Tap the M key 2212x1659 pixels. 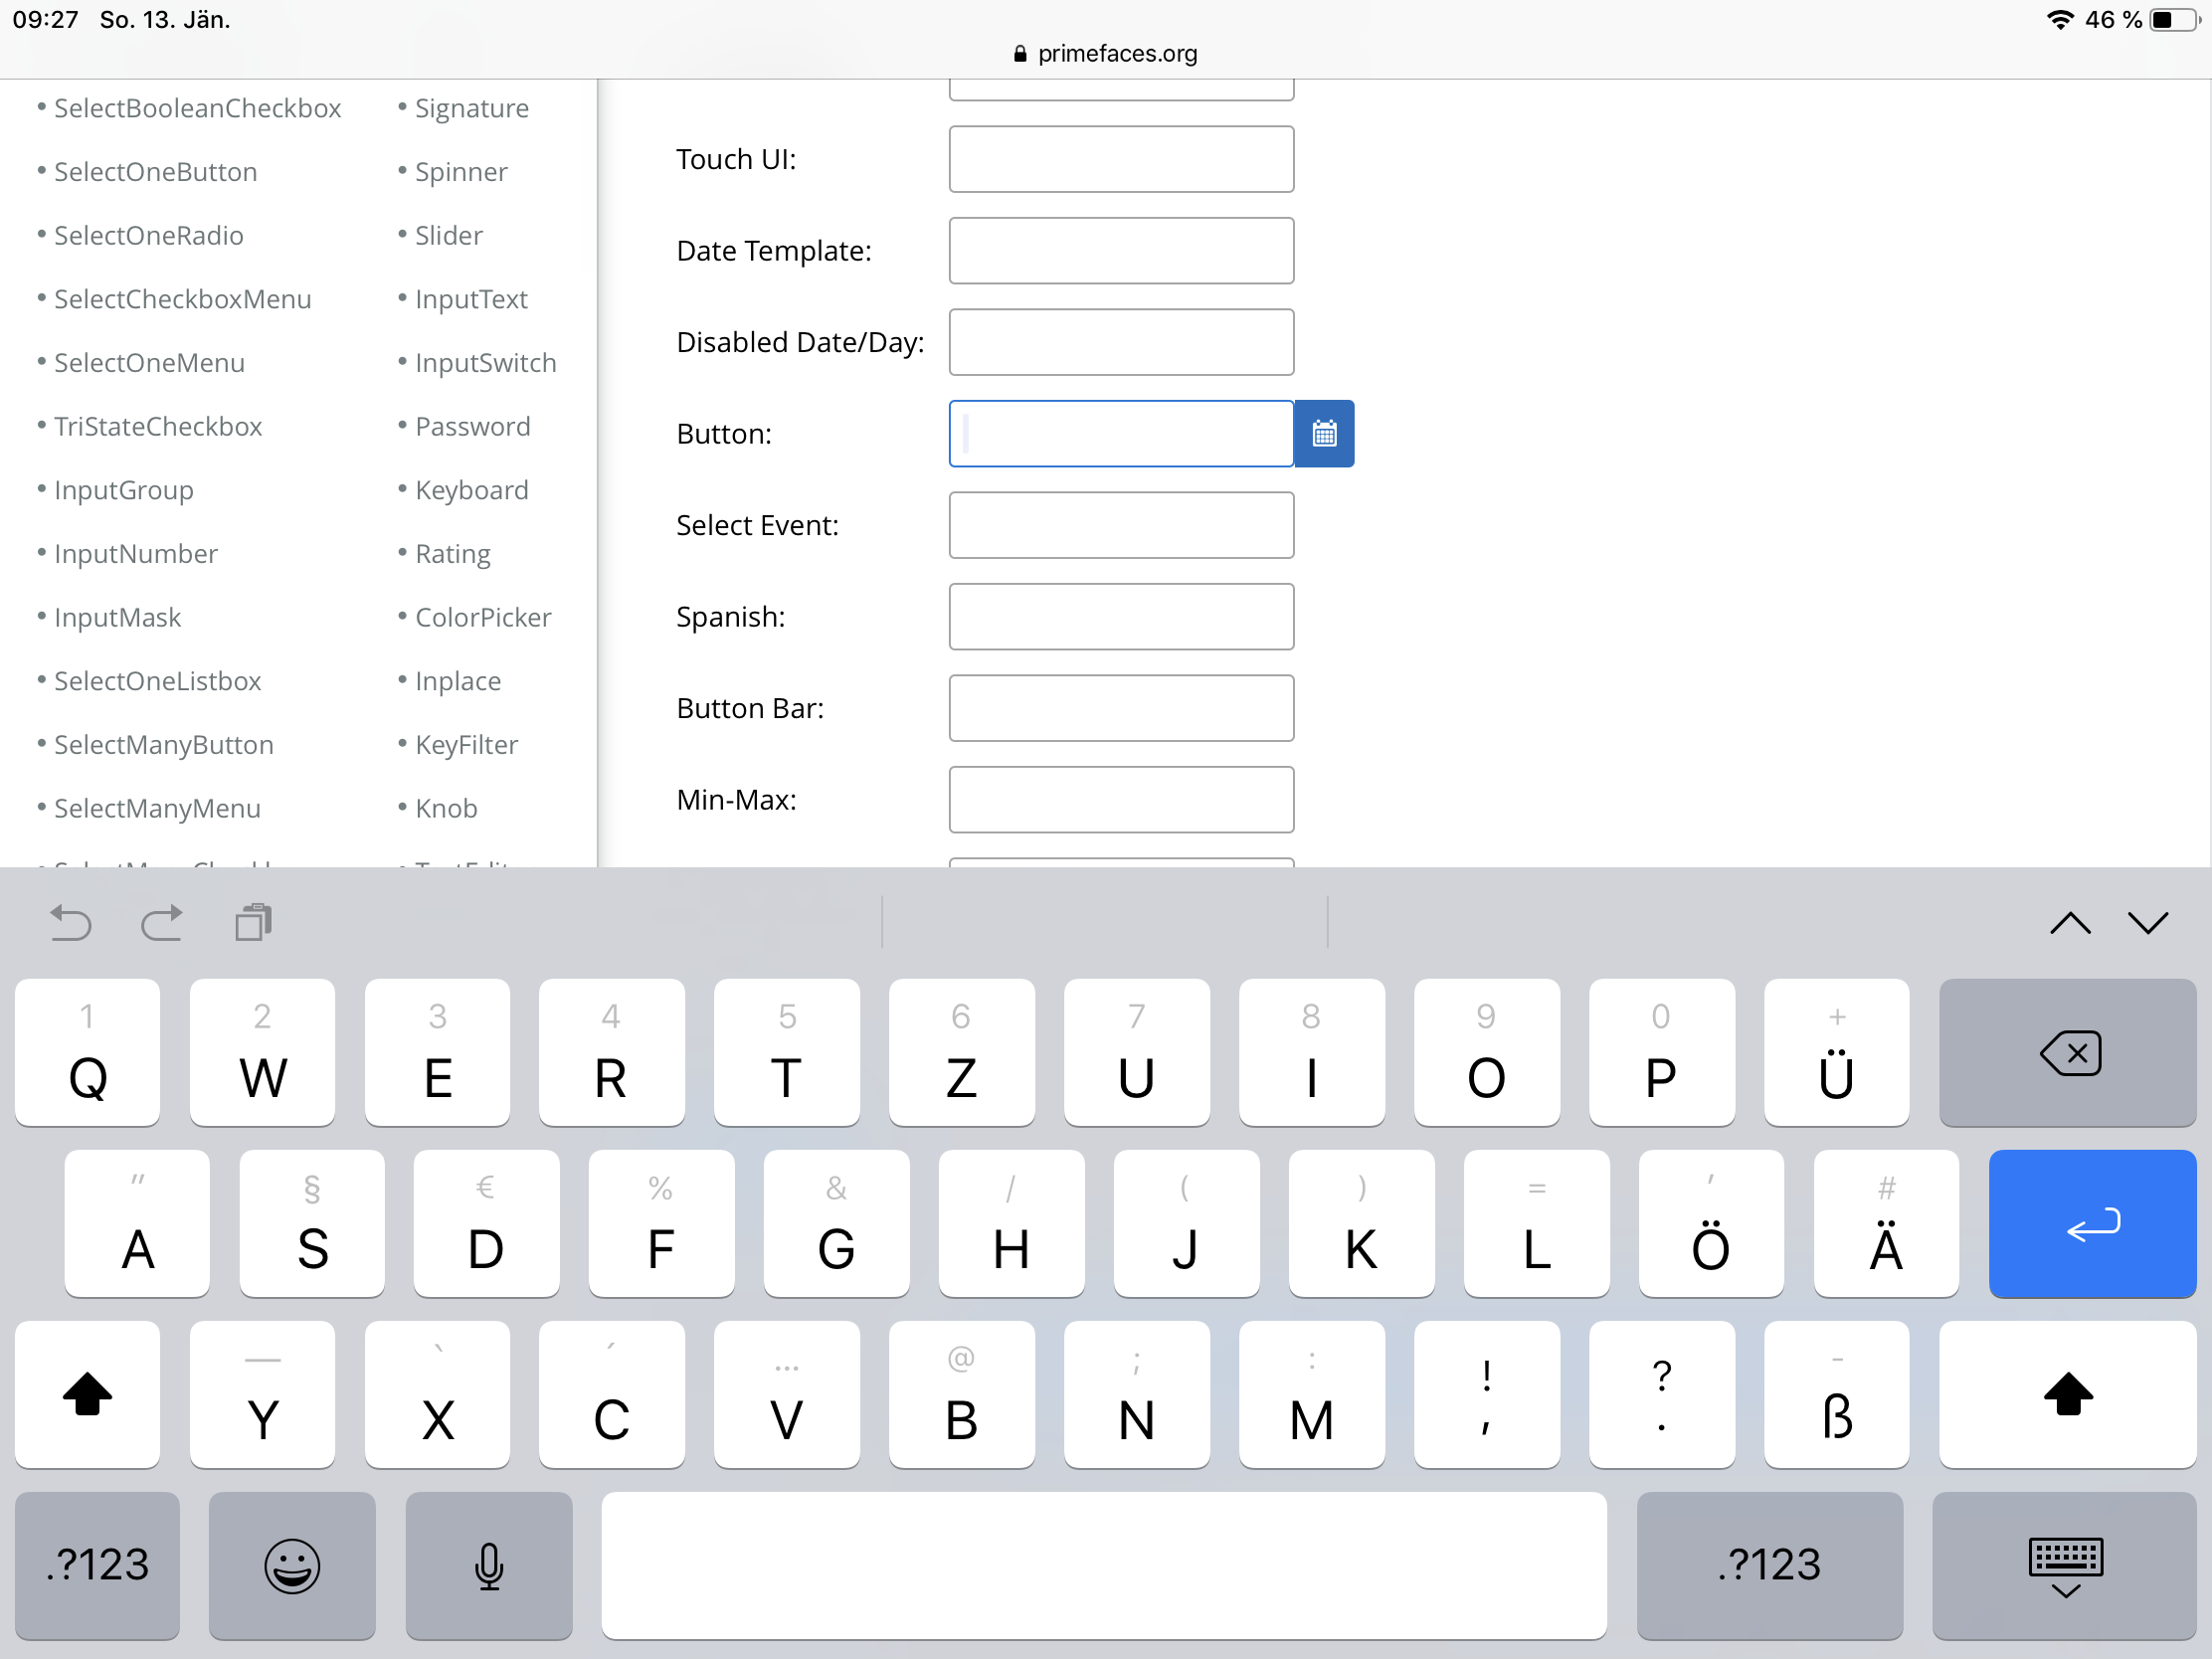pos(1311,1394)
